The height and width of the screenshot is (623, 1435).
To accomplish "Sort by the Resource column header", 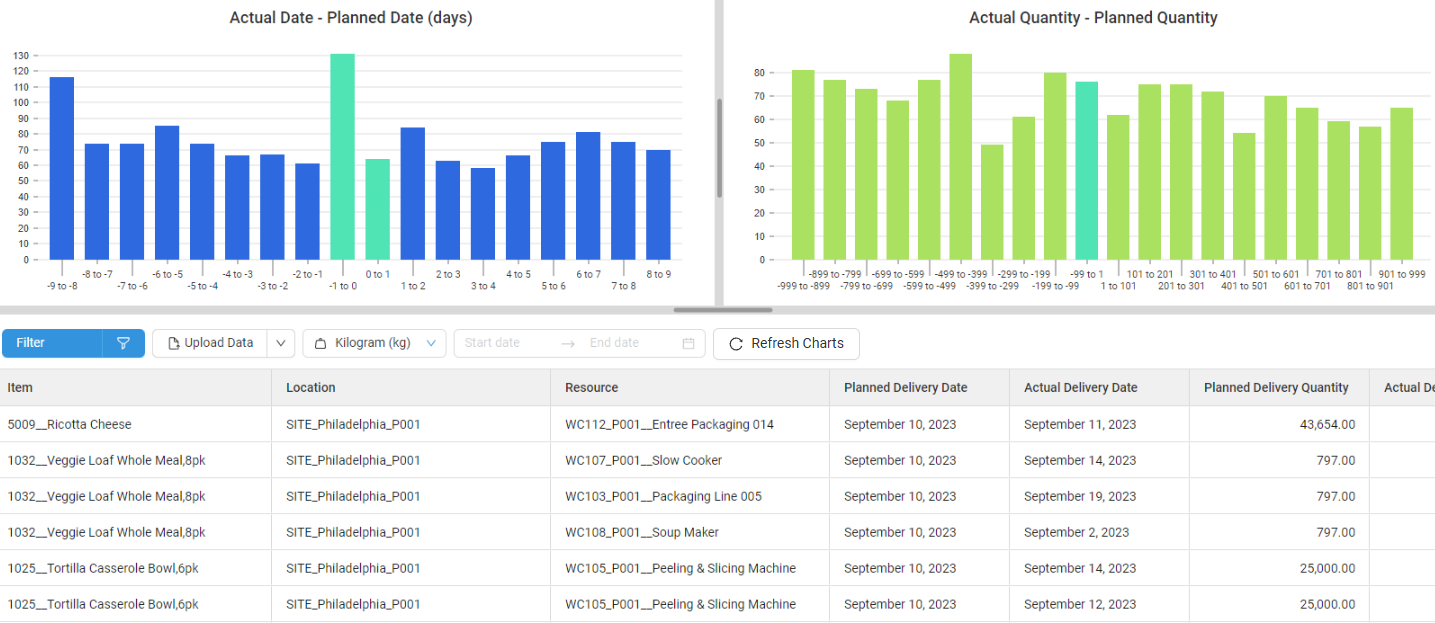I will pos(690,387).
